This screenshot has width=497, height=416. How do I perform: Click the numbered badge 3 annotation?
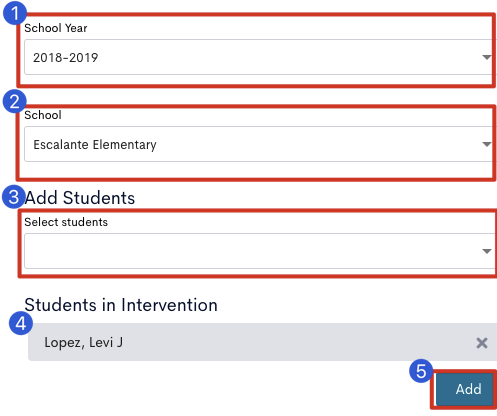[14, 197]
